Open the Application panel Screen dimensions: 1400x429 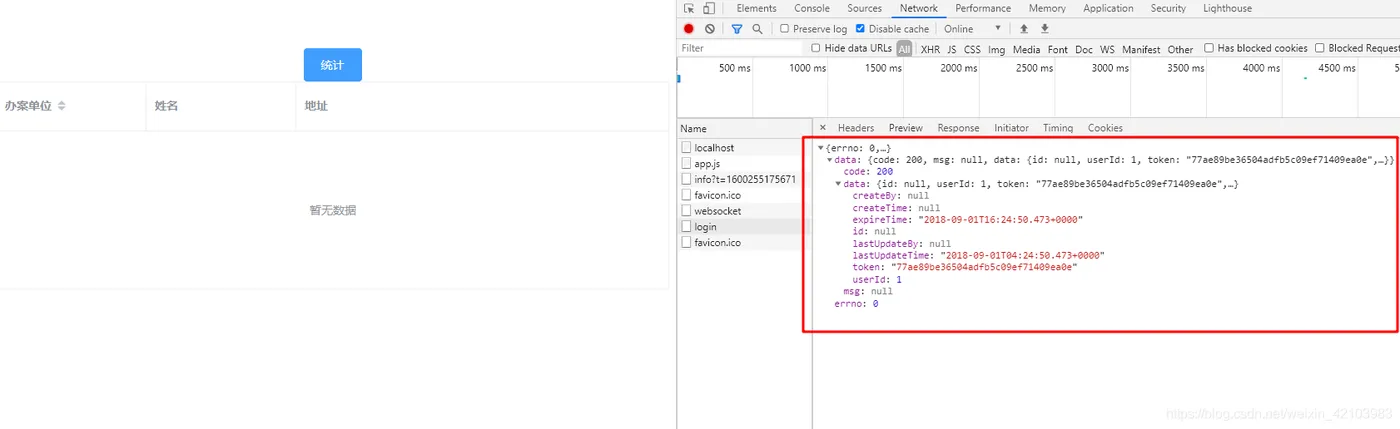tap(1108, 8)
